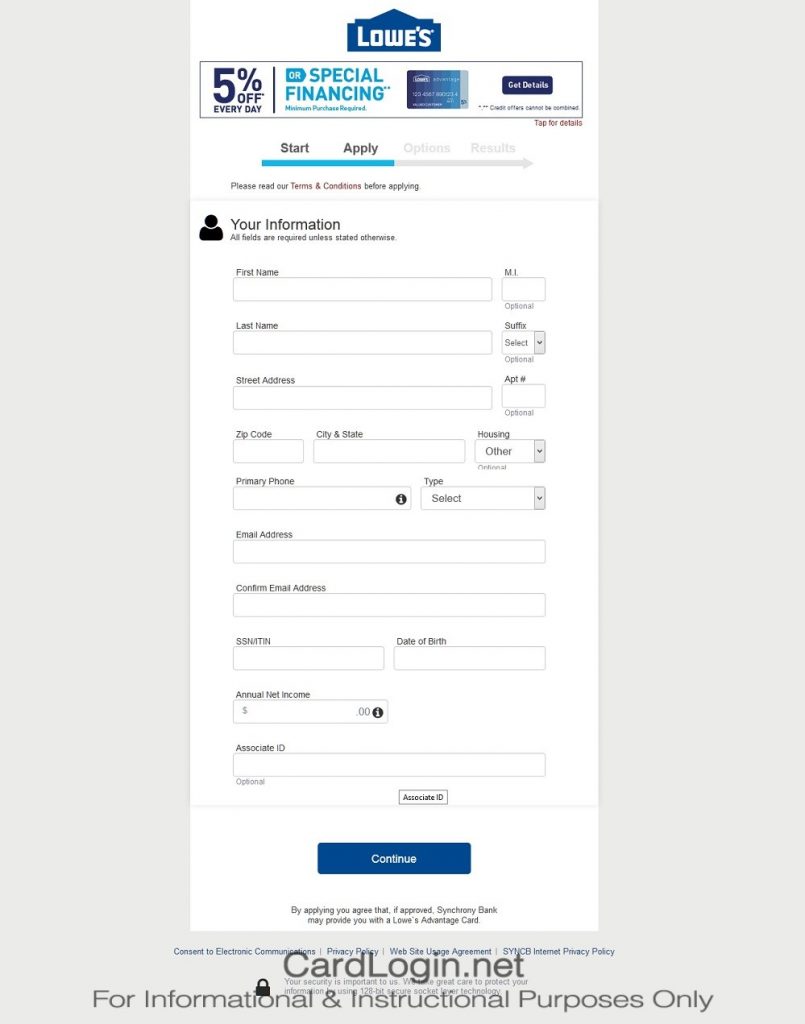Click the Annual Net Income info icon
The width and height of the screenshot is (805, 1024).
coord(377,712)
